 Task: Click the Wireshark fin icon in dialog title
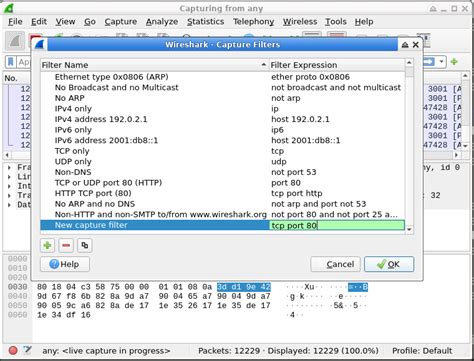coord(39,44)
